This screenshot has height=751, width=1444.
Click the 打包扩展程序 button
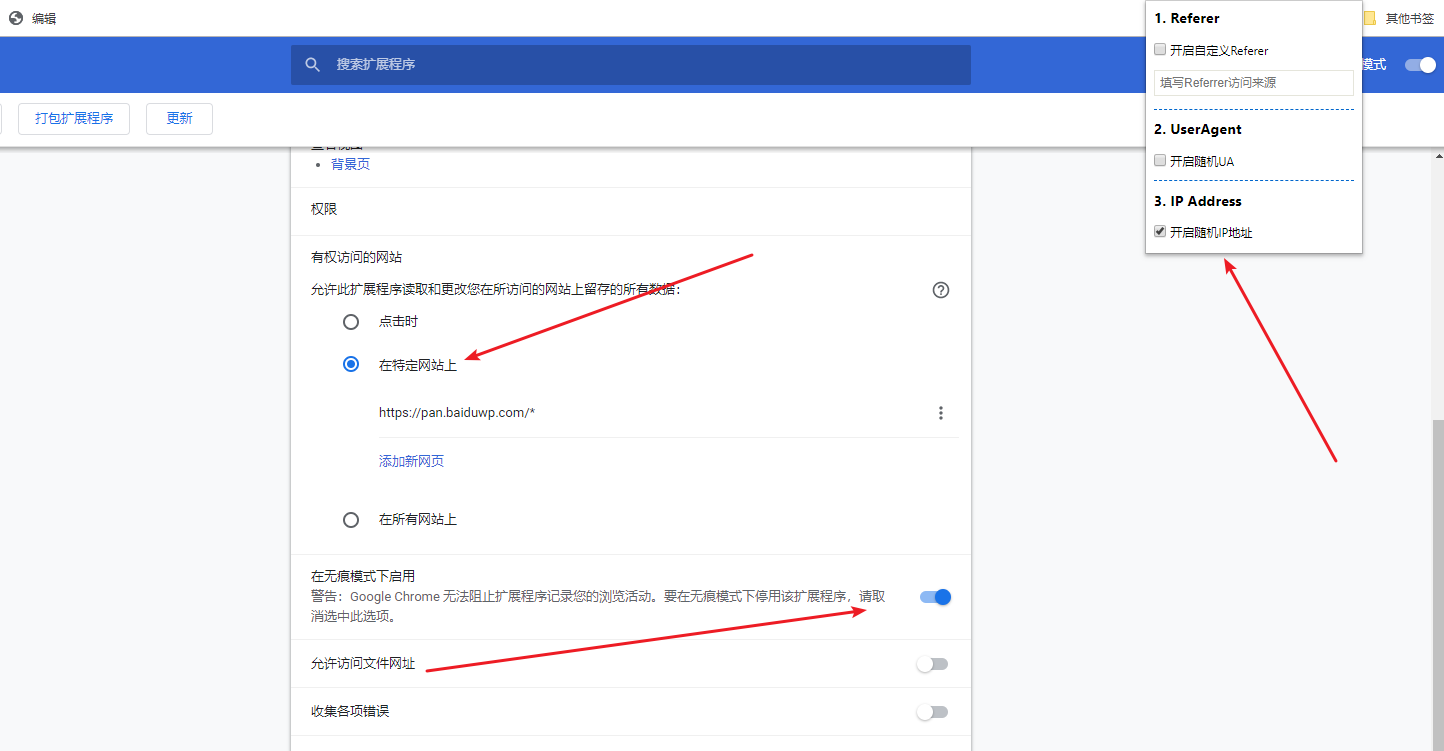click(74, 118)
